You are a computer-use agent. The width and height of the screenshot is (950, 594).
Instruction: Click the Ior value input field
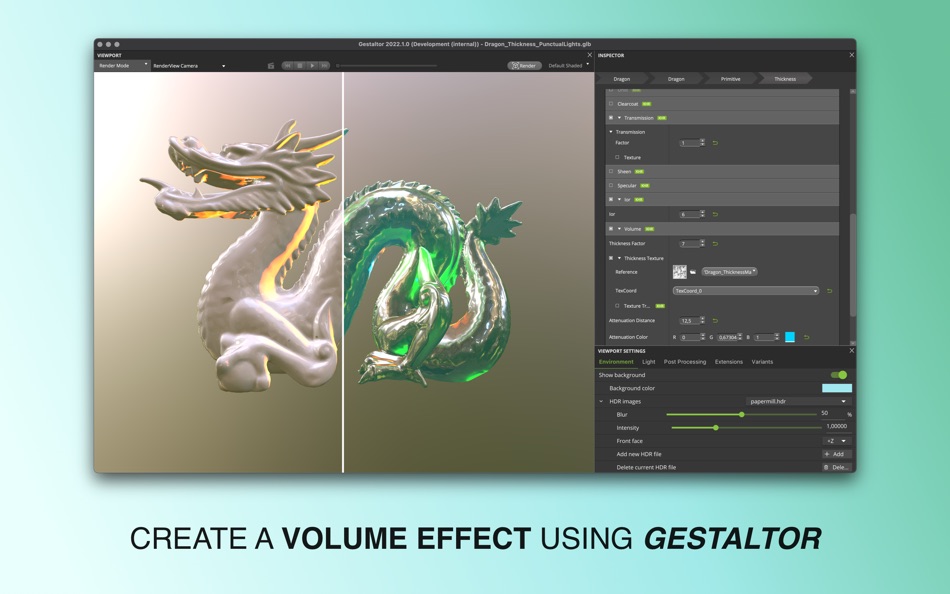click(x=689, y=214)
